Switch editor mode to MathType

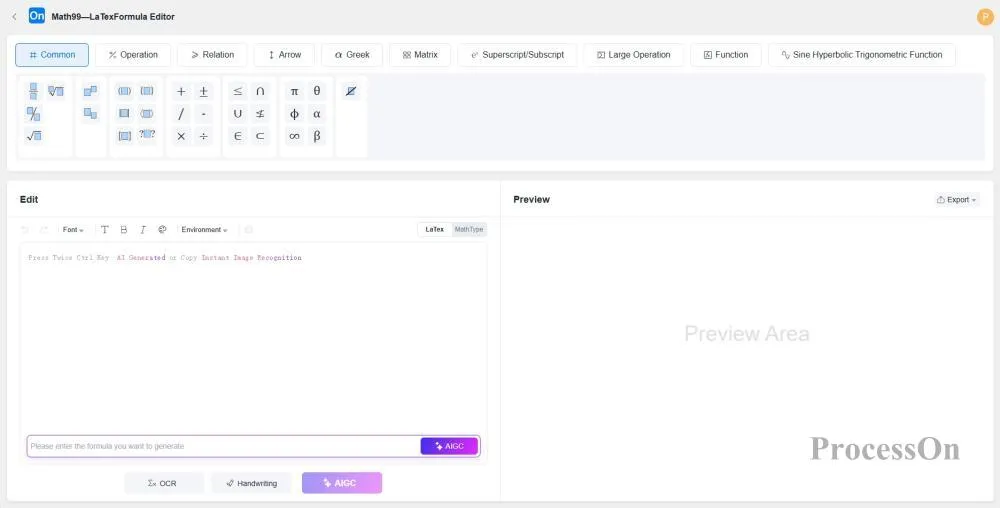[x=469, y=230]
